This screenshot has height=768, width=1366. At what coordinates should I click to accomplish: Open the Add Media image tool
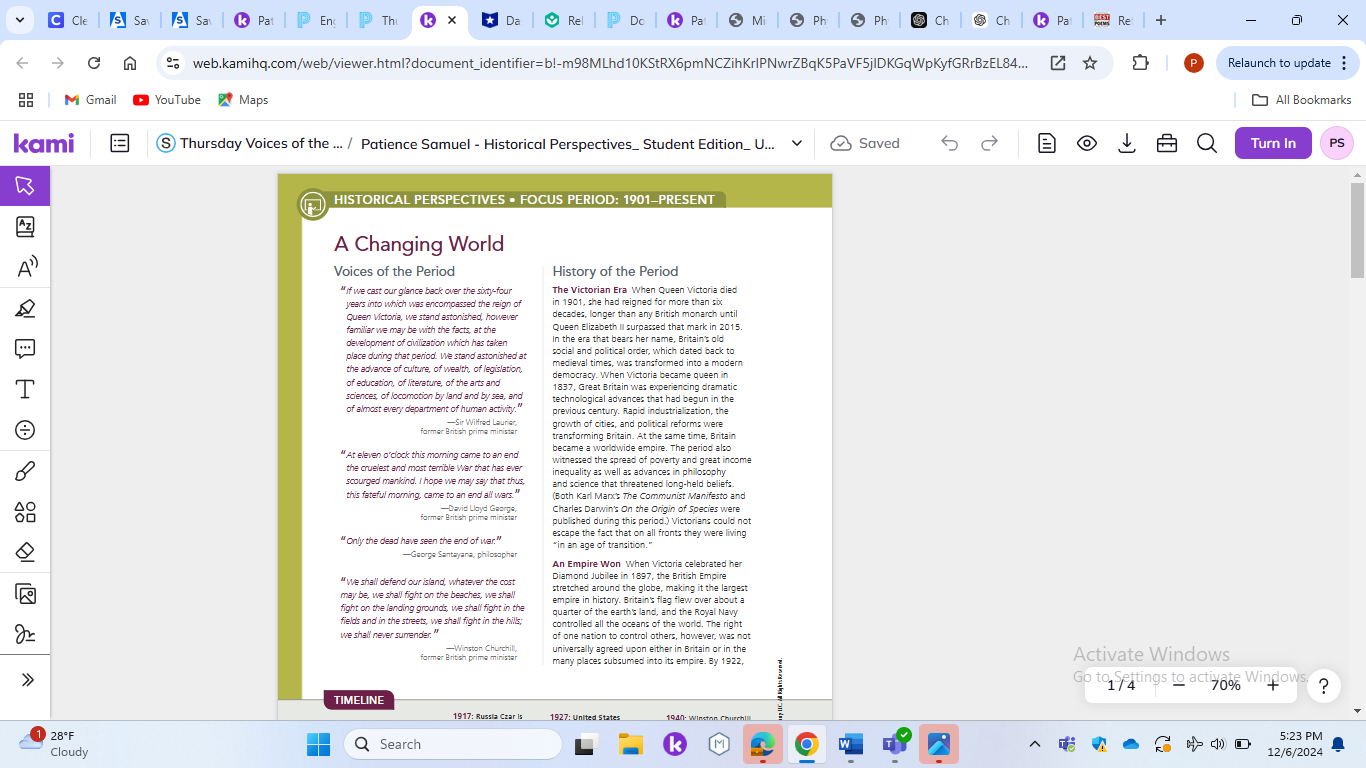(25, 593)
